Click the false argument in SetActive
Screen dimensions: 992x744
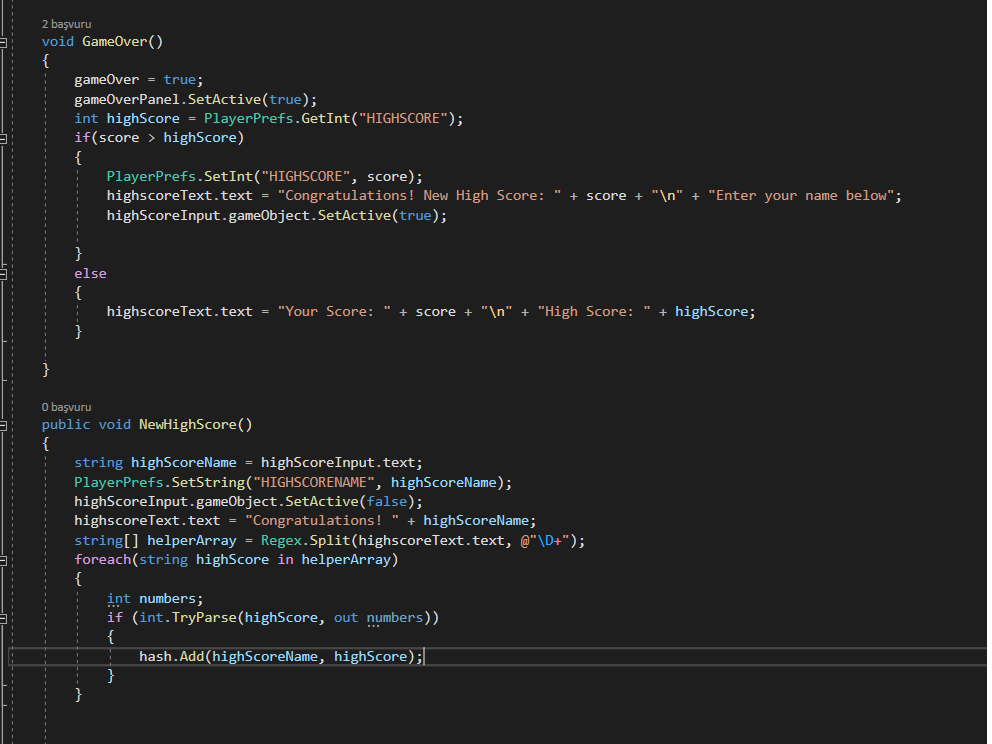tap(387, 502)
